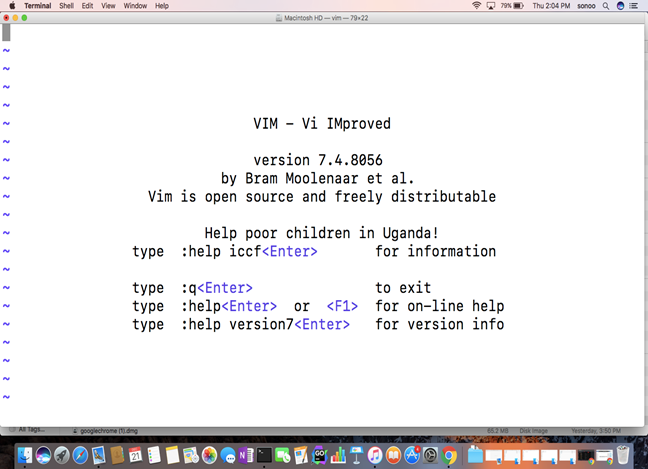This screenshot has width=648, height=469.
Task: Open the Window menu
Action: click(x=135, y=6)
